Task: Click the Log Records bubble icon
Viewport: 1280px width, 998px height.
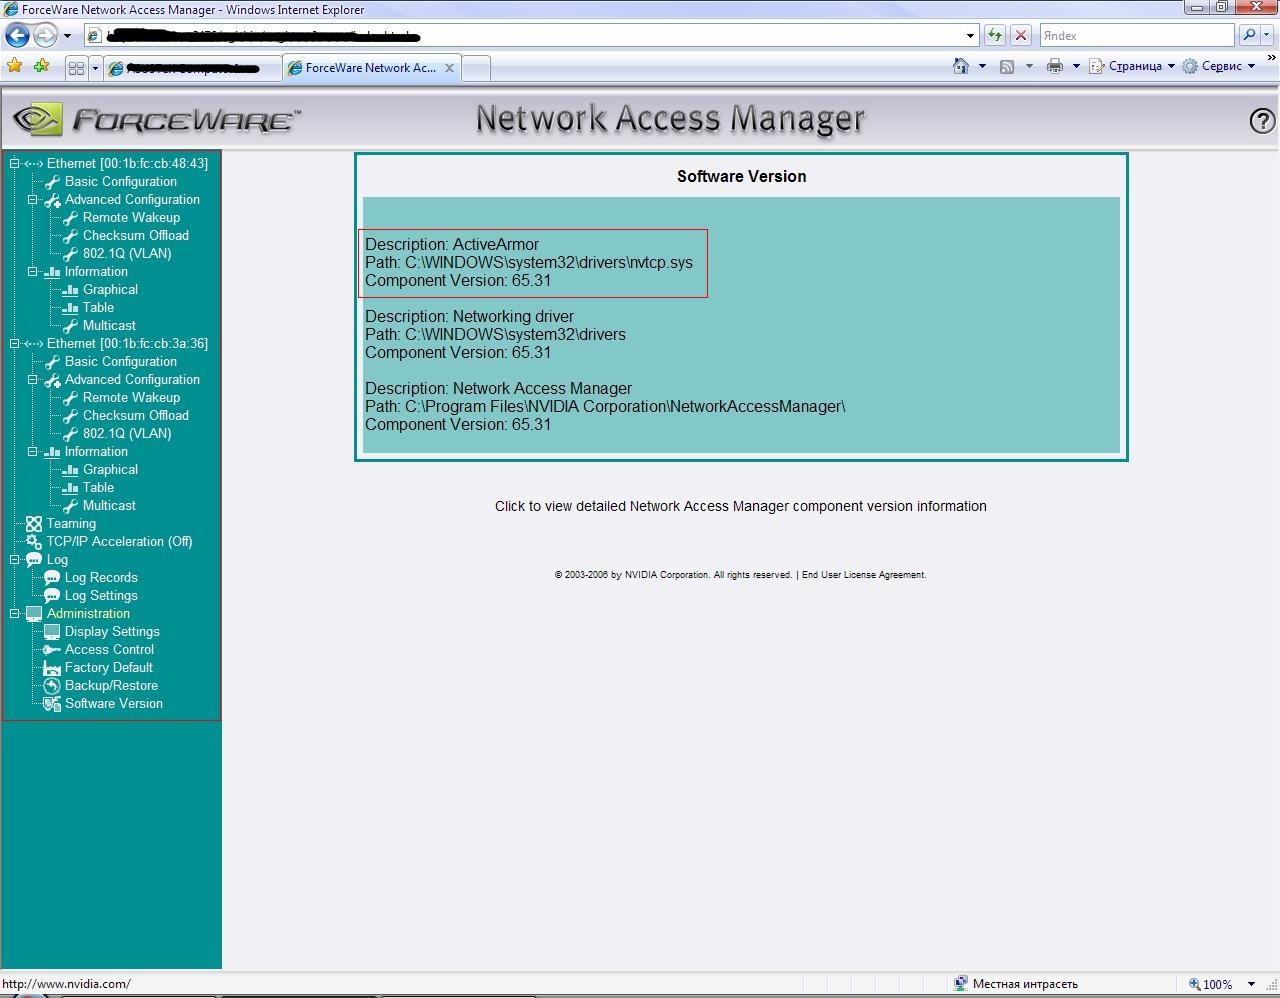Action: tap(52, 578)
